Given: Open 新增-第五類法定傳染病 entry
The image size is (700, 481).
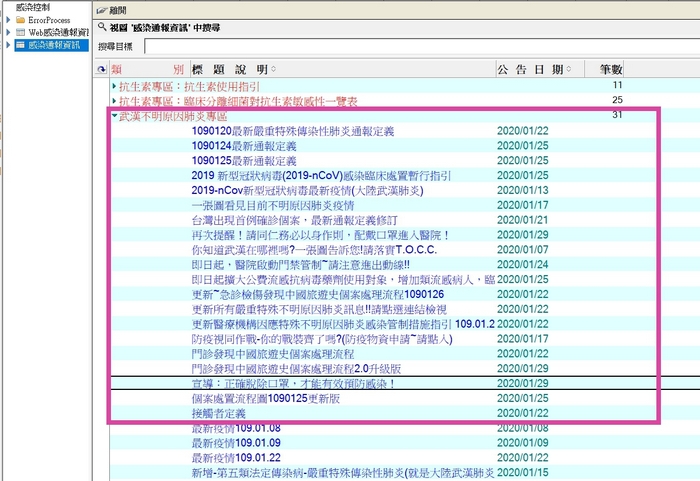Looking at the screenshot, I should 343,473.
